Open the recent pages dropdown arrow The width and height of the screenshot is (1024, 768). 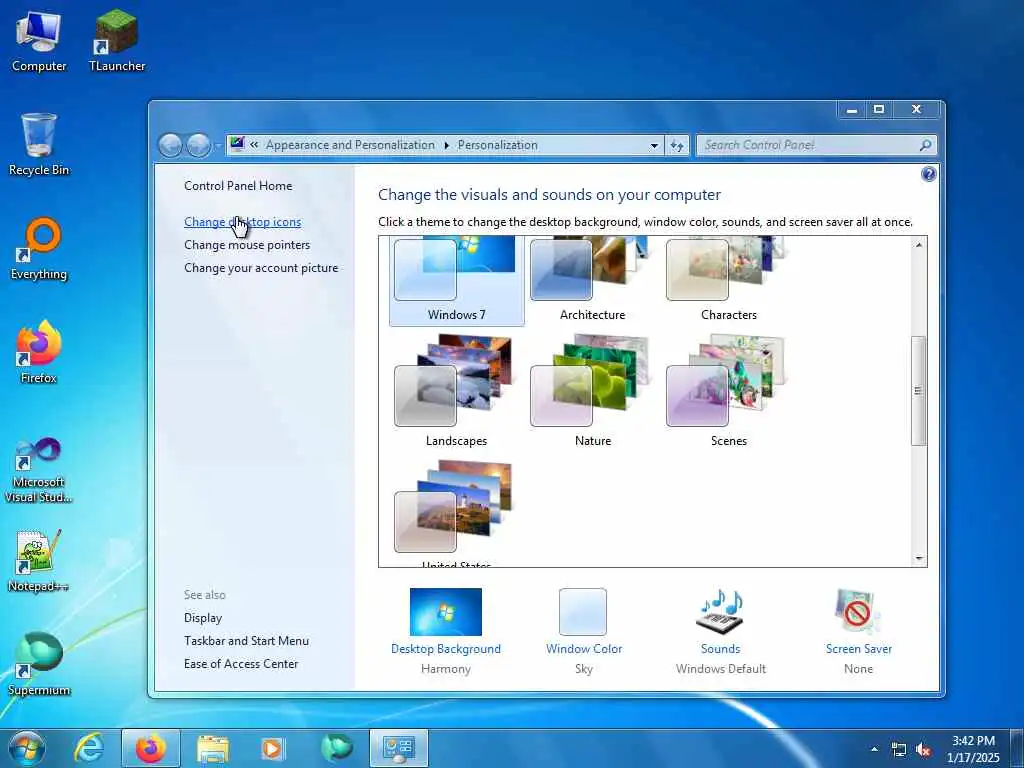click(217, 145)
